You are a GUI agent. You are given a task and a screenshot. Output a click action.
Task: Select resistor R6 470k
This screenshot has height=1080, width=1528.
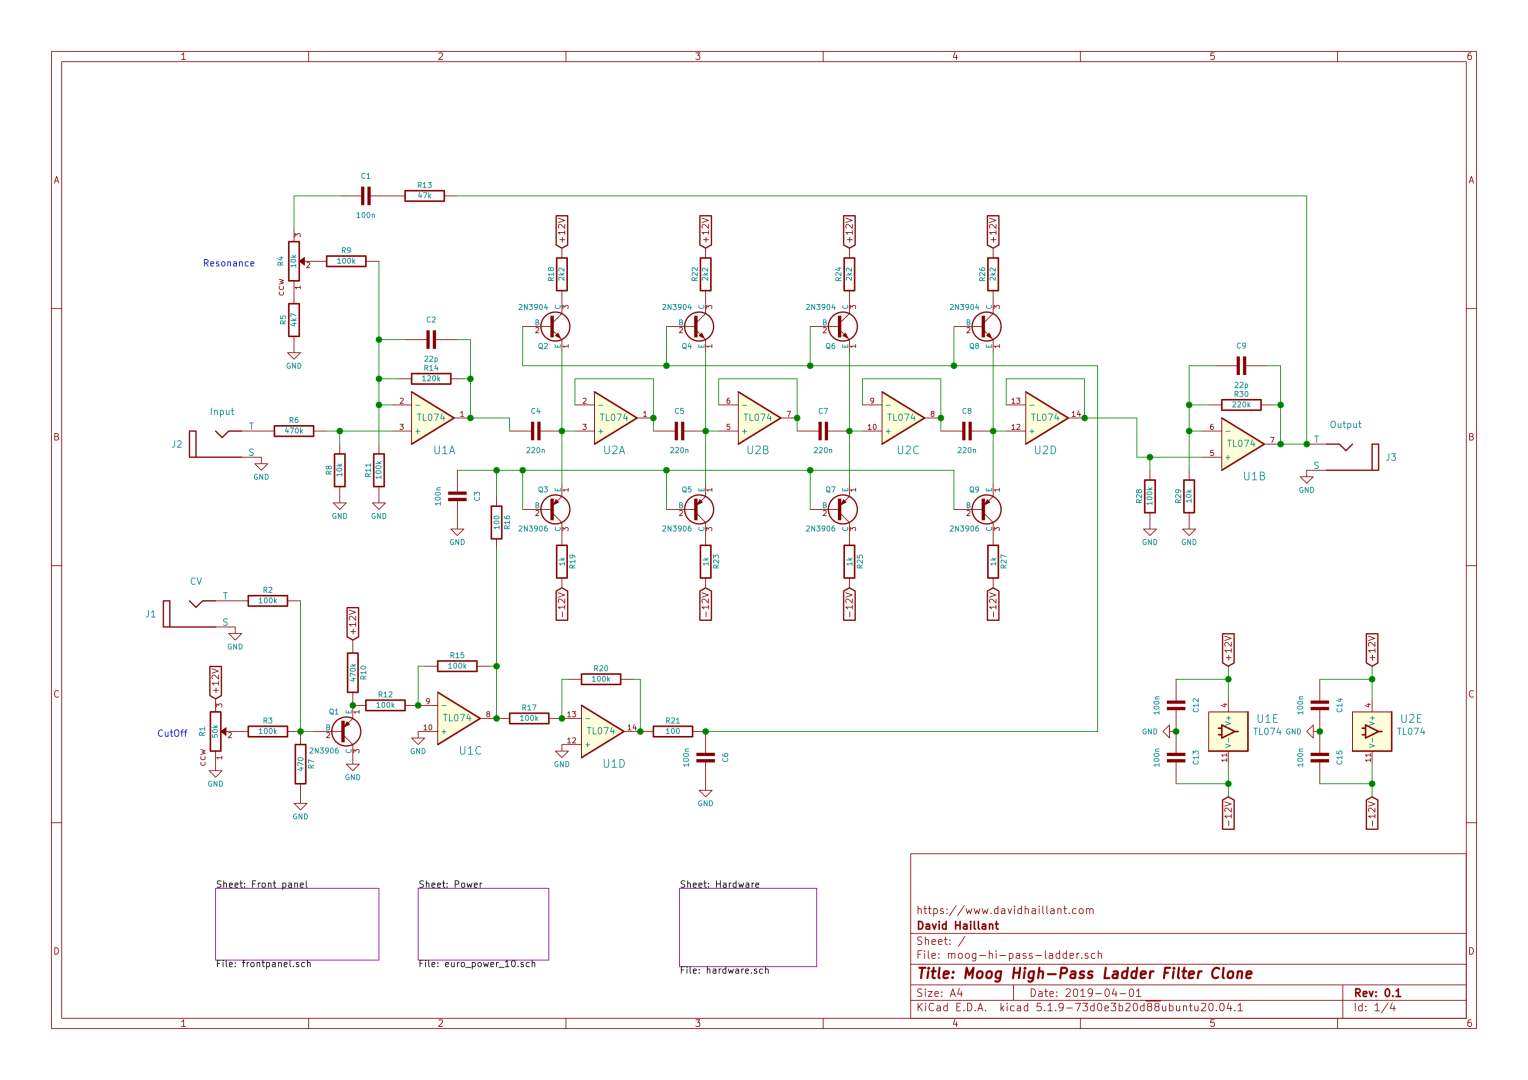(x=294, y=431)
